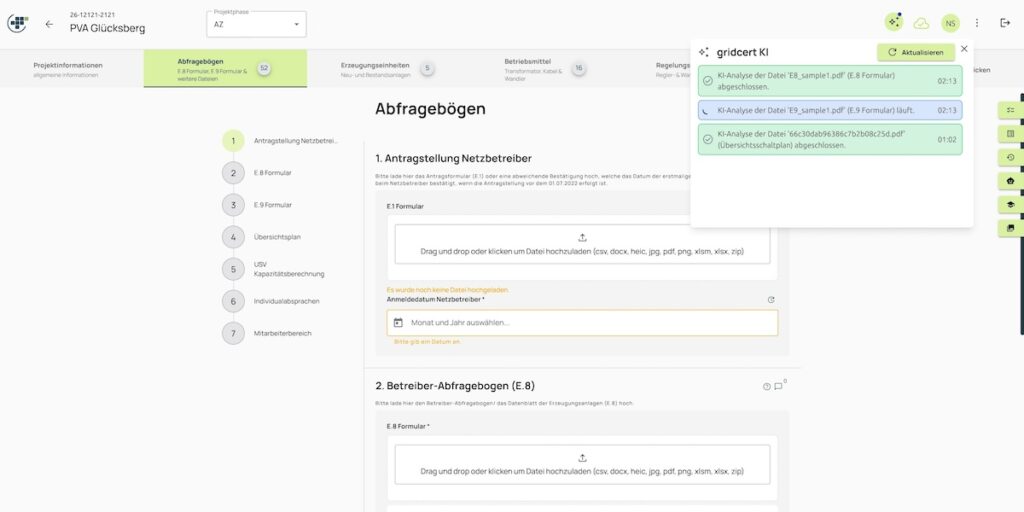The width and height of the screenshot is (1024, 512).
Task: Switch to Abfragebögen tab
Action: [225, 69]
